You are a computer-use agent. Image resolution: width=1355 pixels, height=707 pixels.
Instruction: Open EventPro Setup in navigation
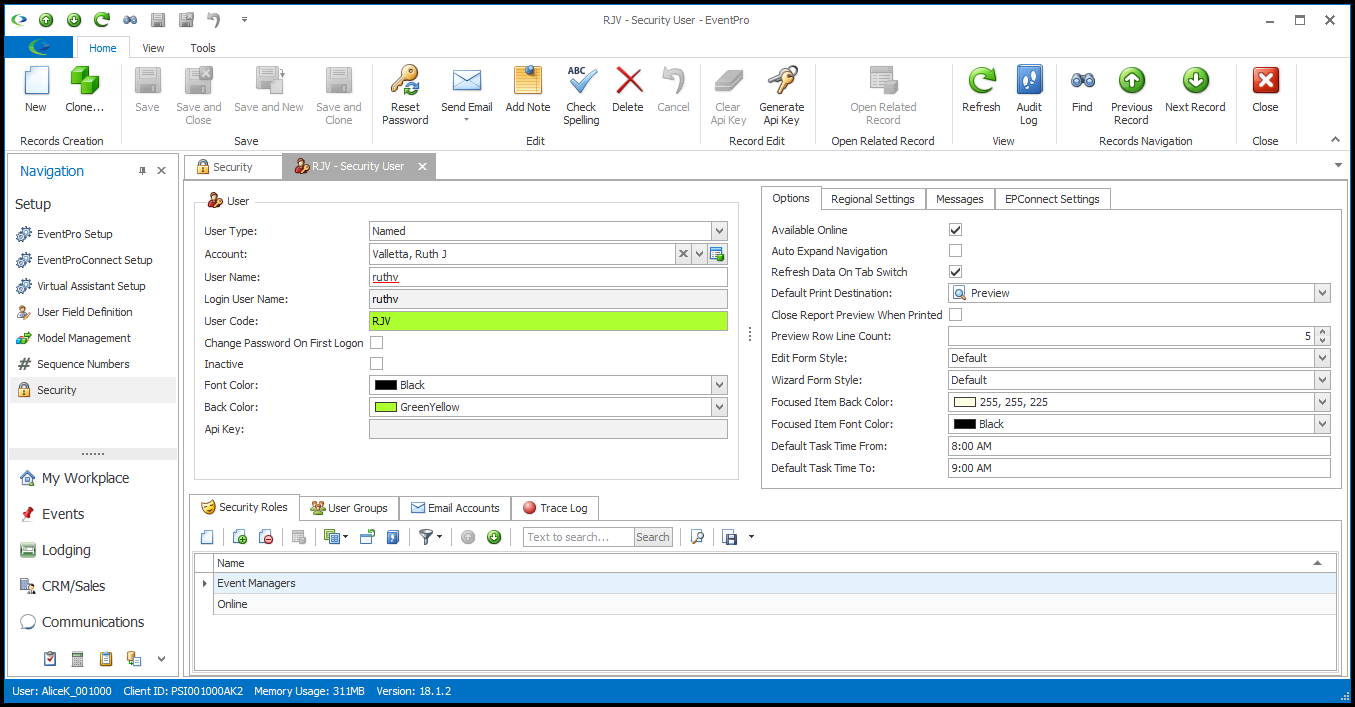click(x=75, y=234)
